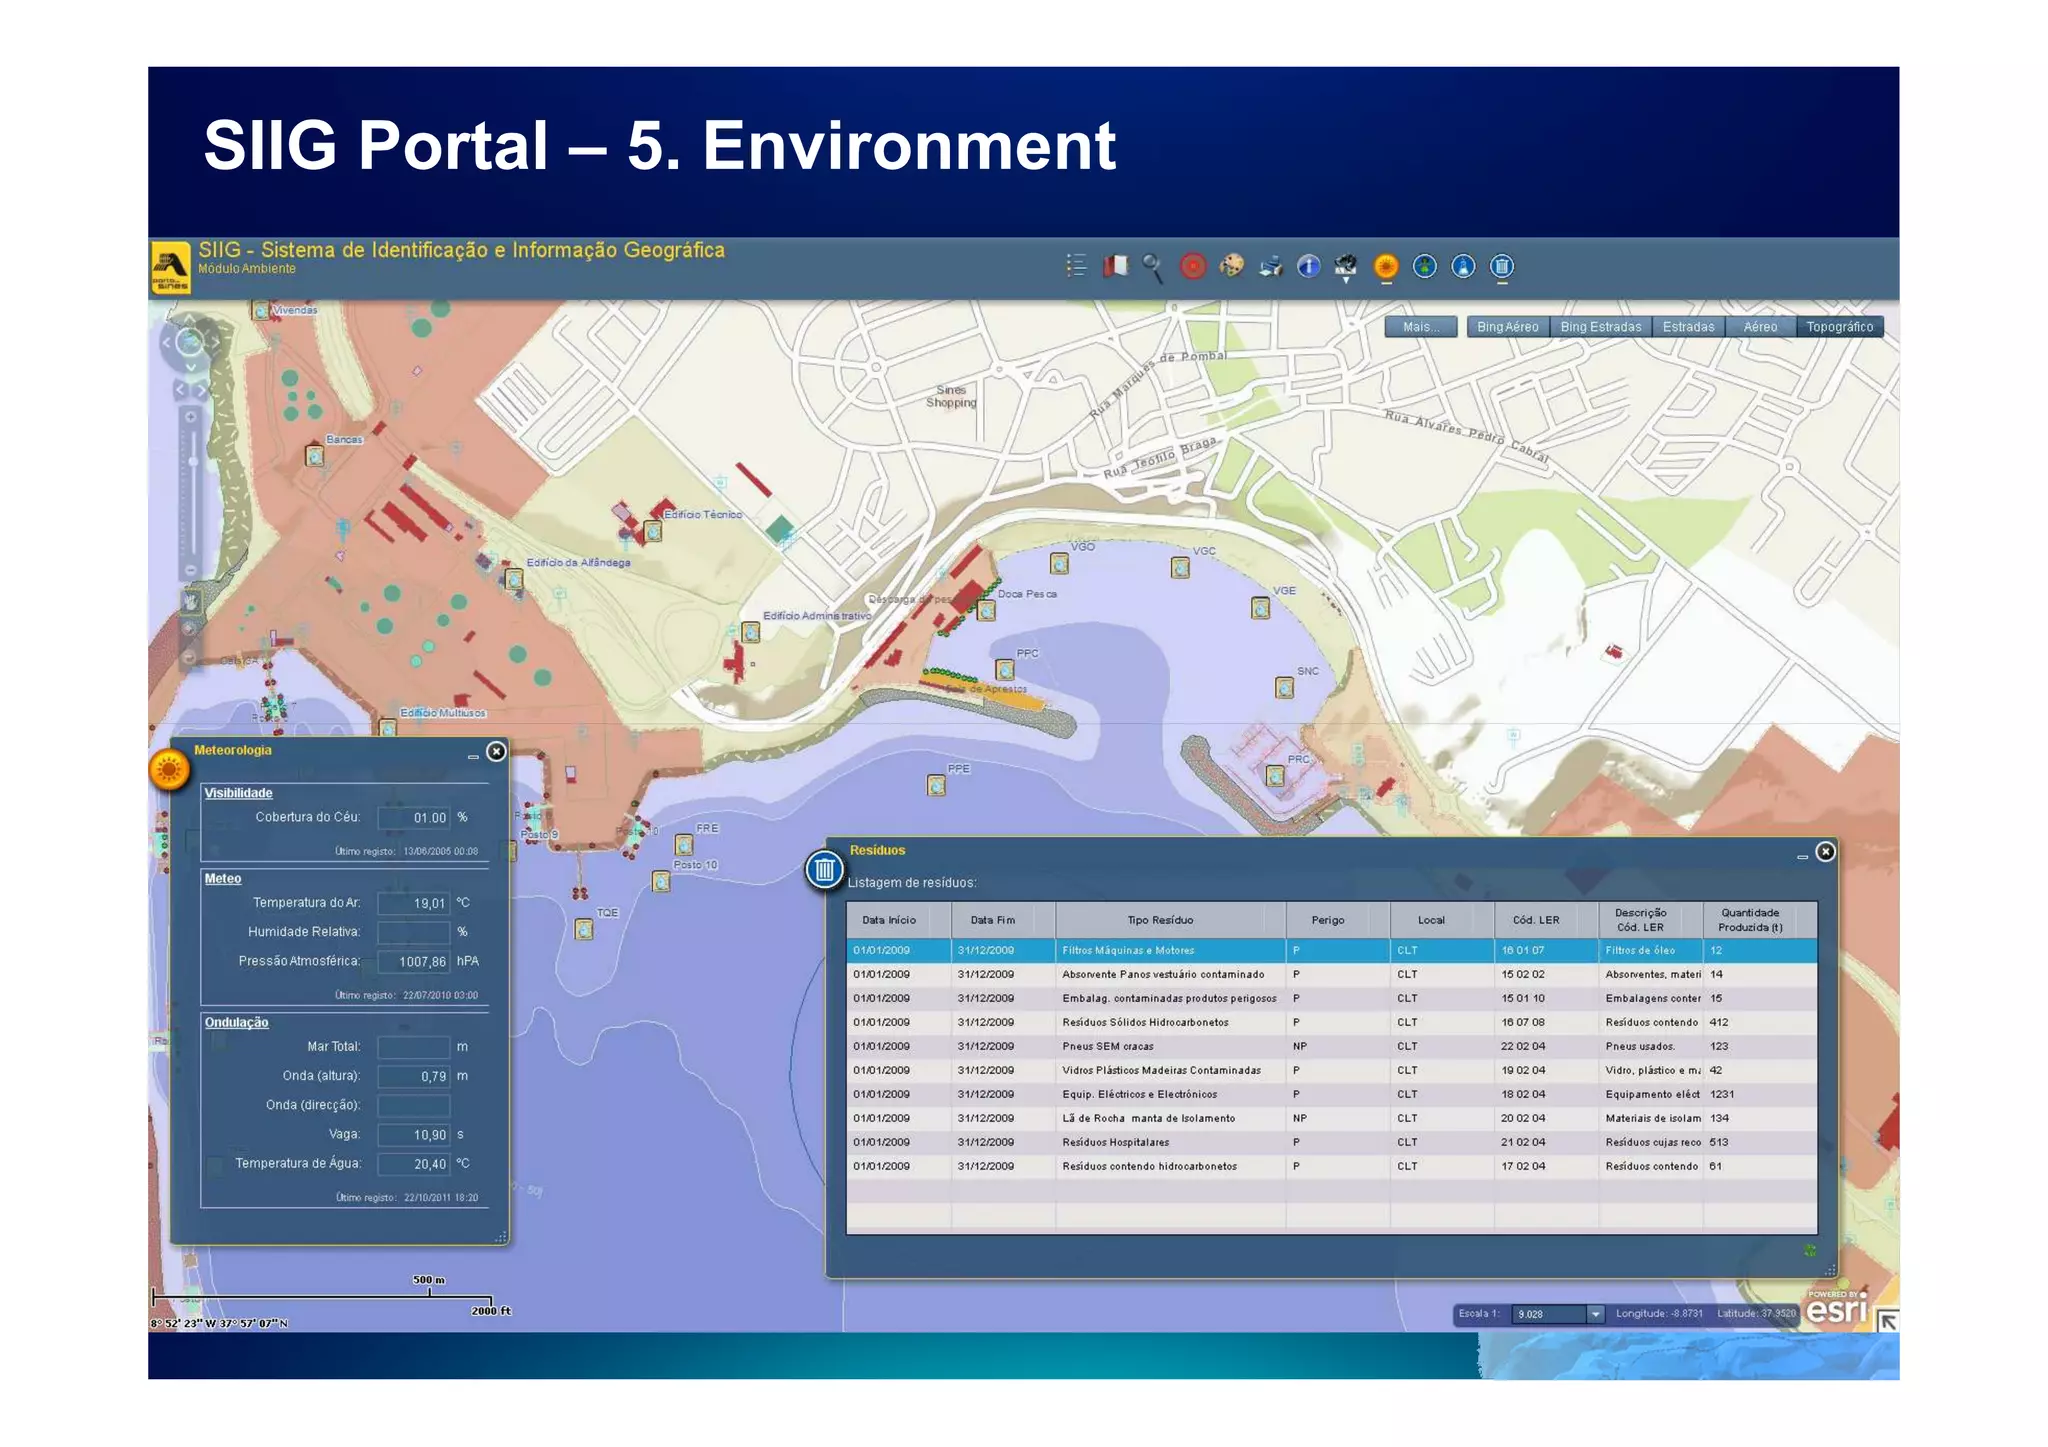The width and height of the screenshot is (2048, 1447).
Task: Switch basemap to Estradas
Action: tap(1689, 327)
